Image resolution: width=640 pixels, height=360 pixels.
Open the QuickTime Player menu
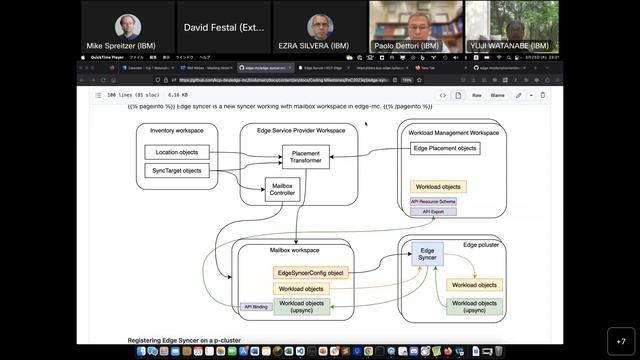coord(107,58)
